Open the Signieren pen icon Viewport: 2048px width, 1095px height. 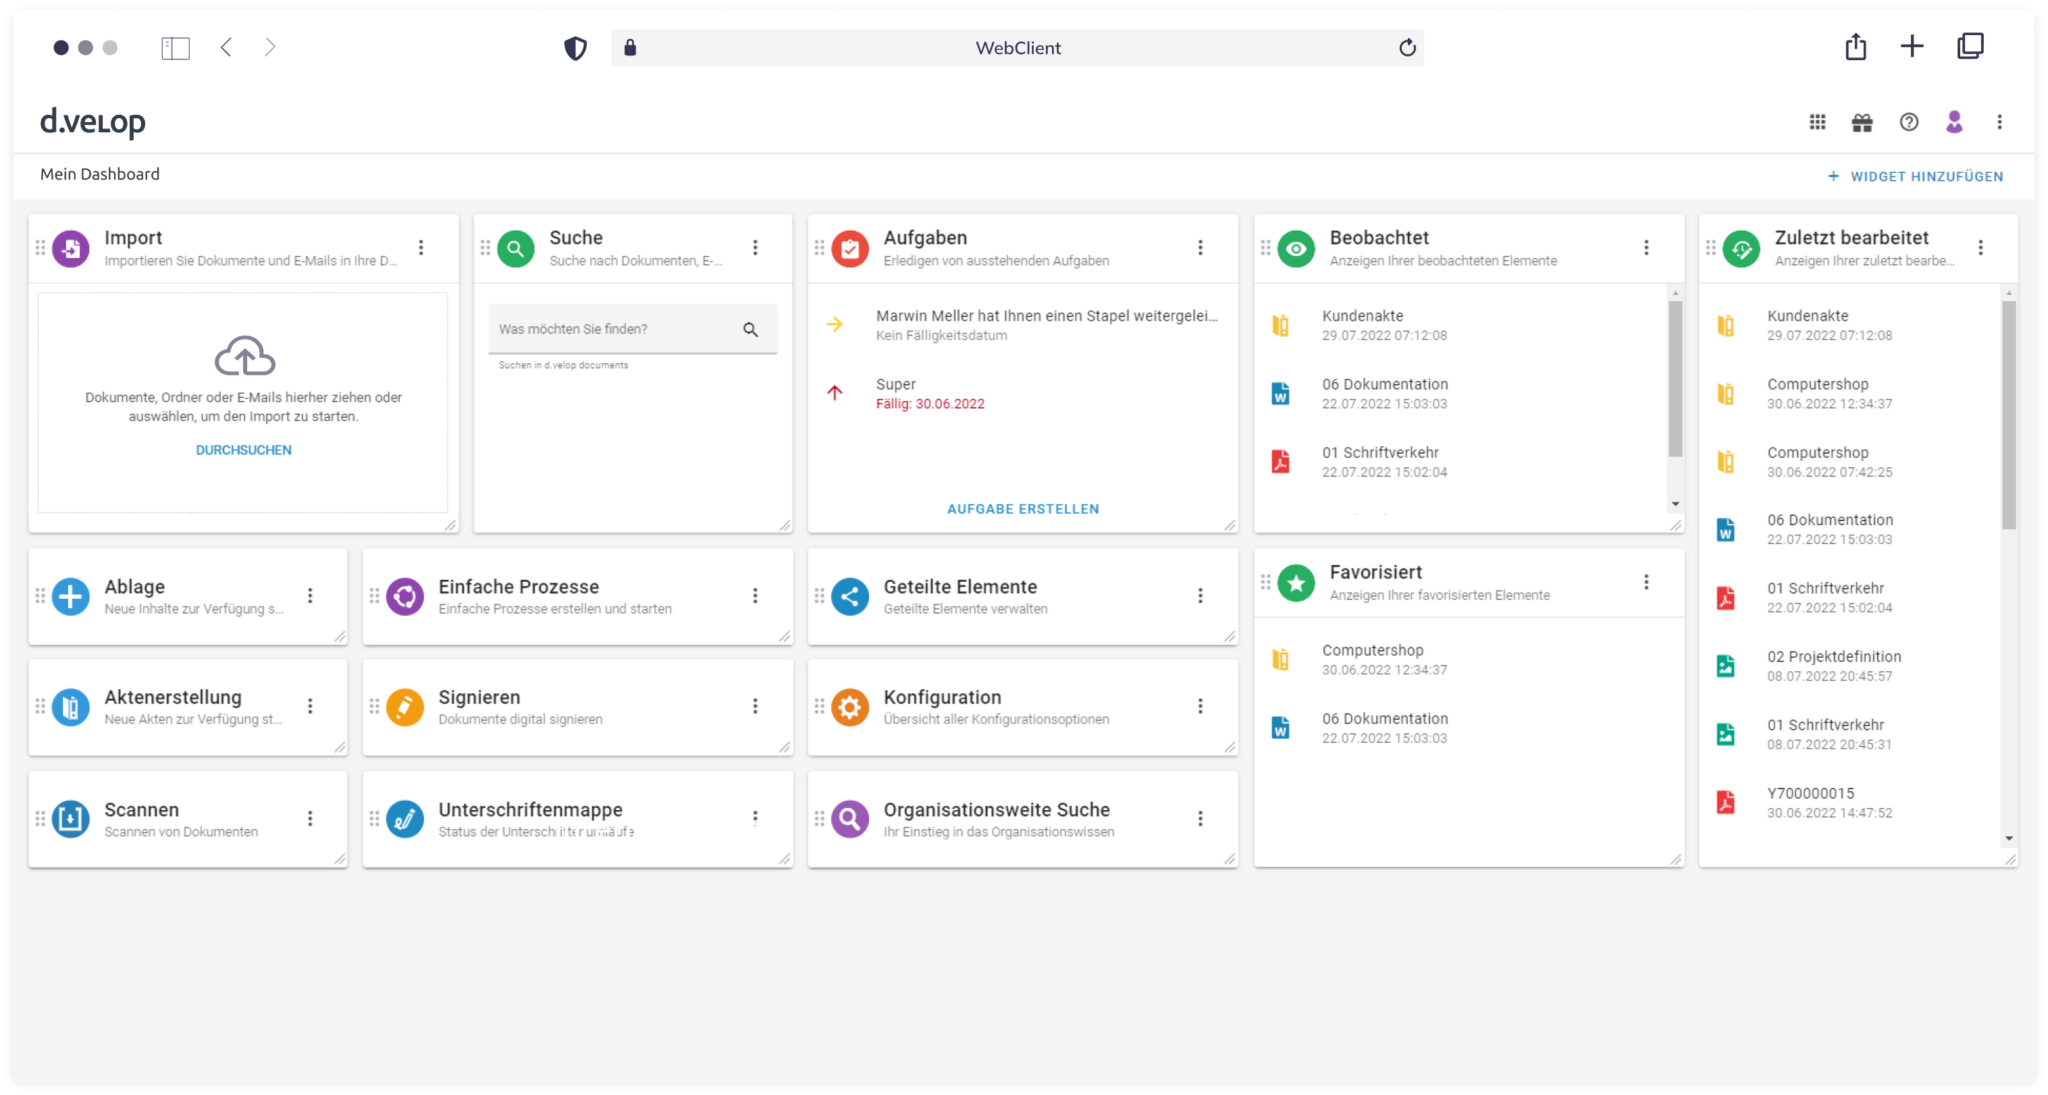(405, 707)
